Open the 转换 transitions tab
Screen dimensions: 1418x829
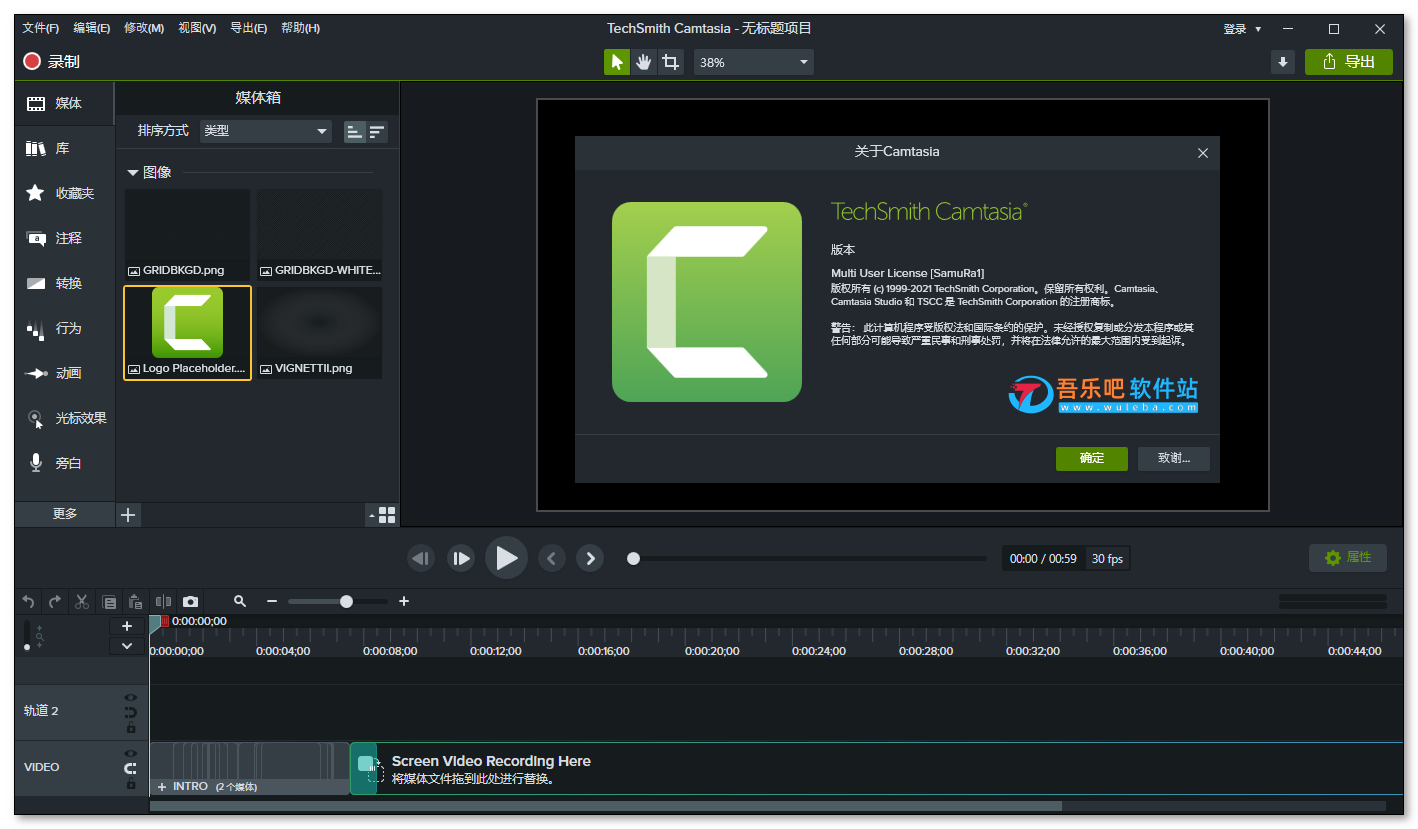coord(65,283)
